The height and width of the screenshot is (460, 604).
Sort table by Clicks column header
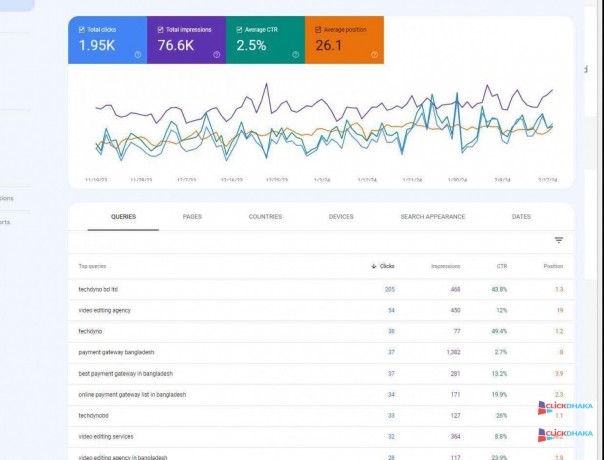coord(387,266)
